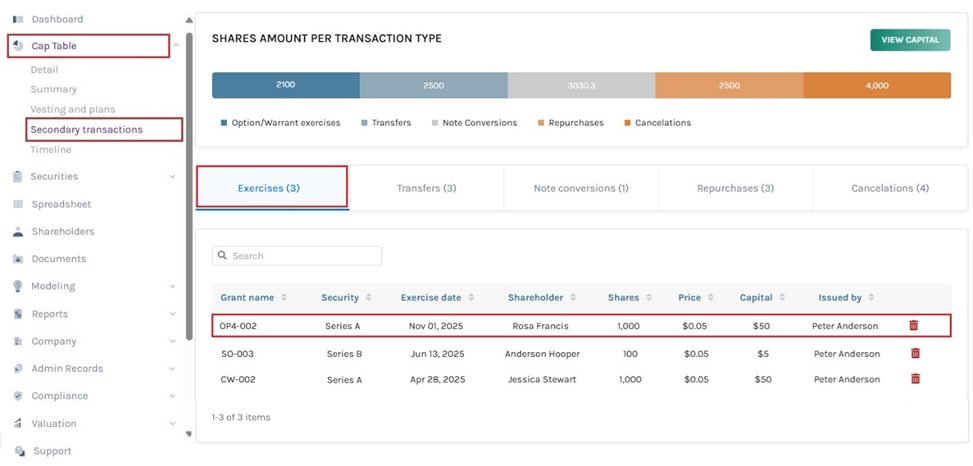Switch to the Transfers (3) tab

click(426, 188)
